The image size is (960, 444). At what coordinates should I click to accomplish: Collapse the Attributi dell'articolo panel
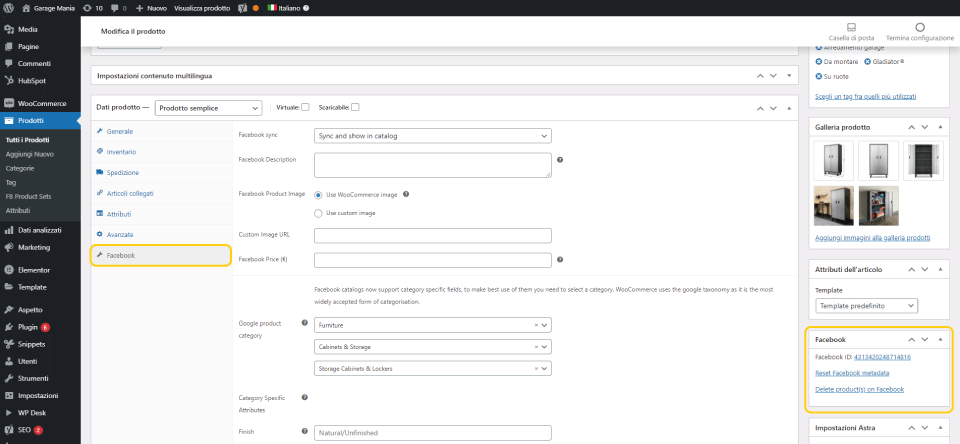940,269
